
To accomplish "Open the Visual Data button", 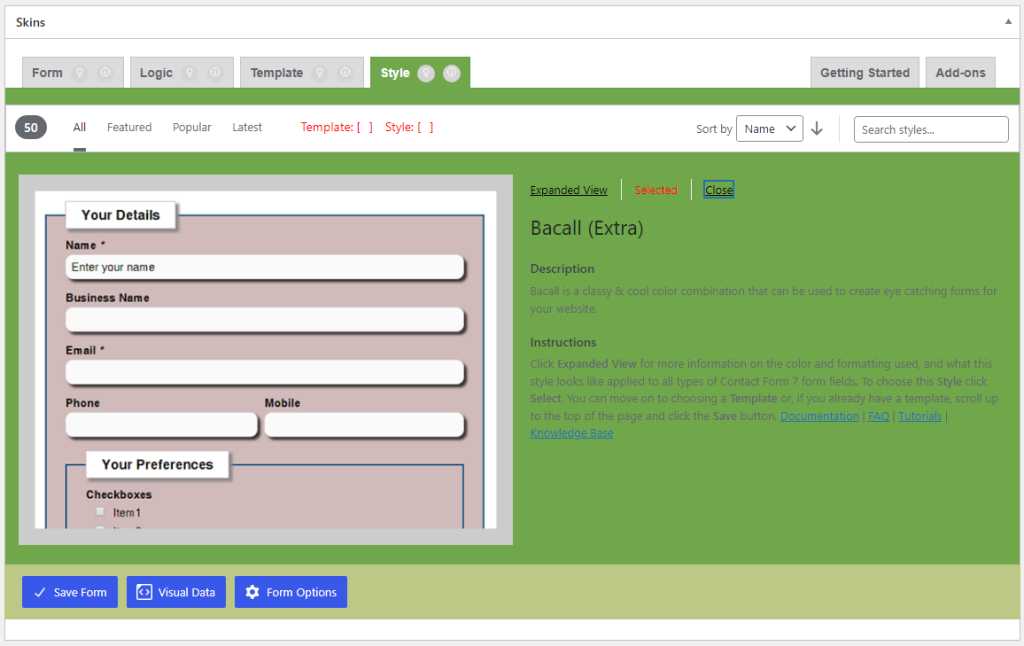I will (176, 592).
